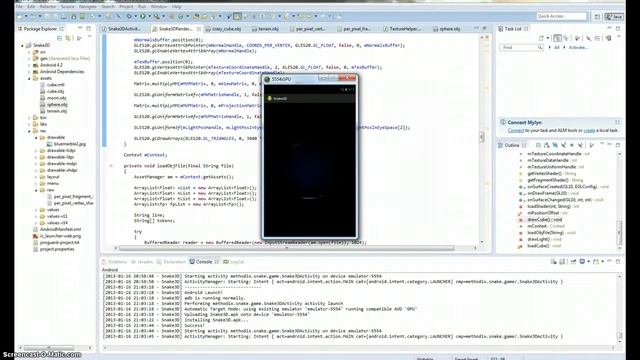Collapse the assets folder
Image resolution: width=640 pixels, height=360 pixels.
(x=29, y=78)
